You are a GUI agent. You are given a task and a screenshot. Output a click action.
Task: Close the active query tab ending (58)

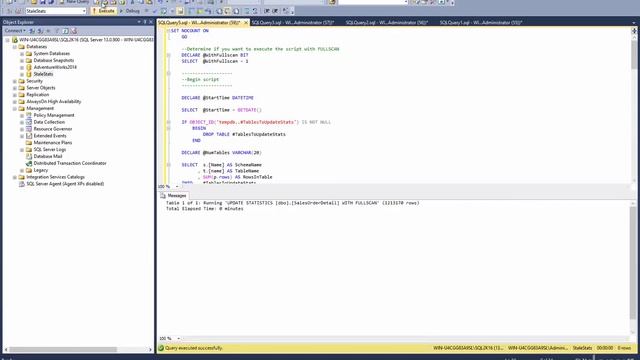246,23
